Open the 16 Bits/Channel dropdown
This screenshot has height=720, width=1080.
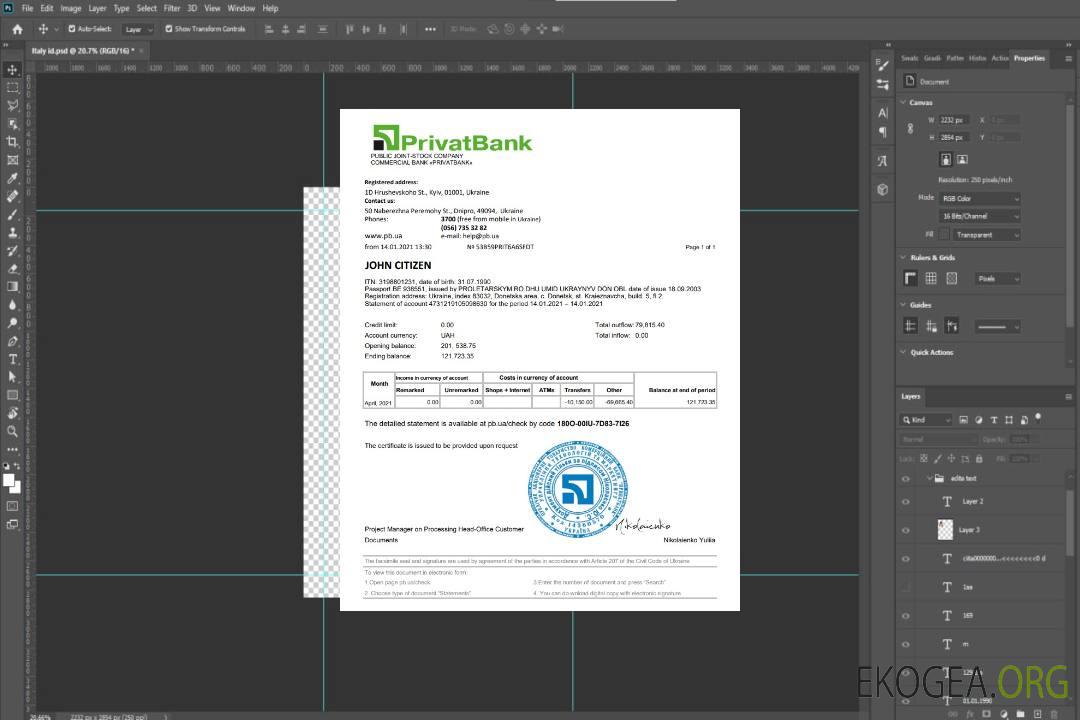click(980, 216)
